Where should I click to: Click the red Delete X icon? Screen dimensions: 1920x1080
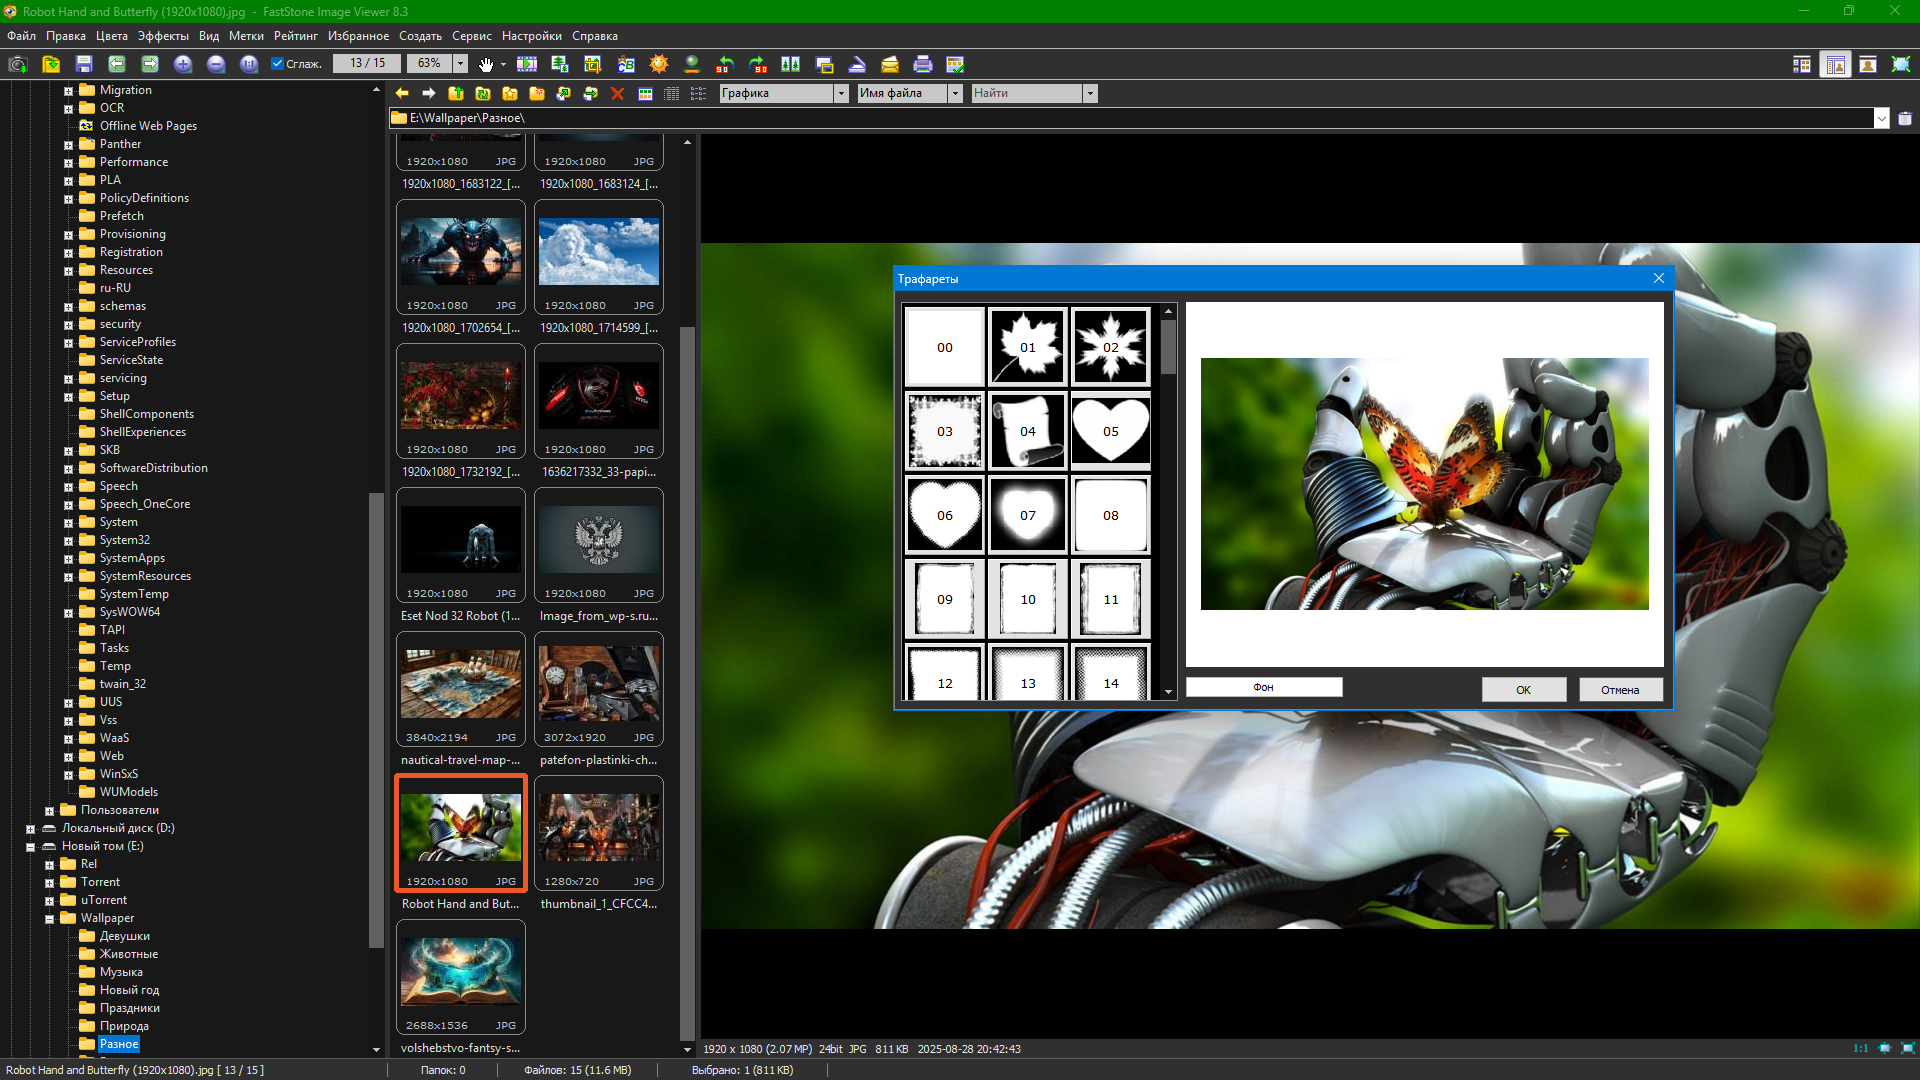pyautogui.click(x=617, y=93)
